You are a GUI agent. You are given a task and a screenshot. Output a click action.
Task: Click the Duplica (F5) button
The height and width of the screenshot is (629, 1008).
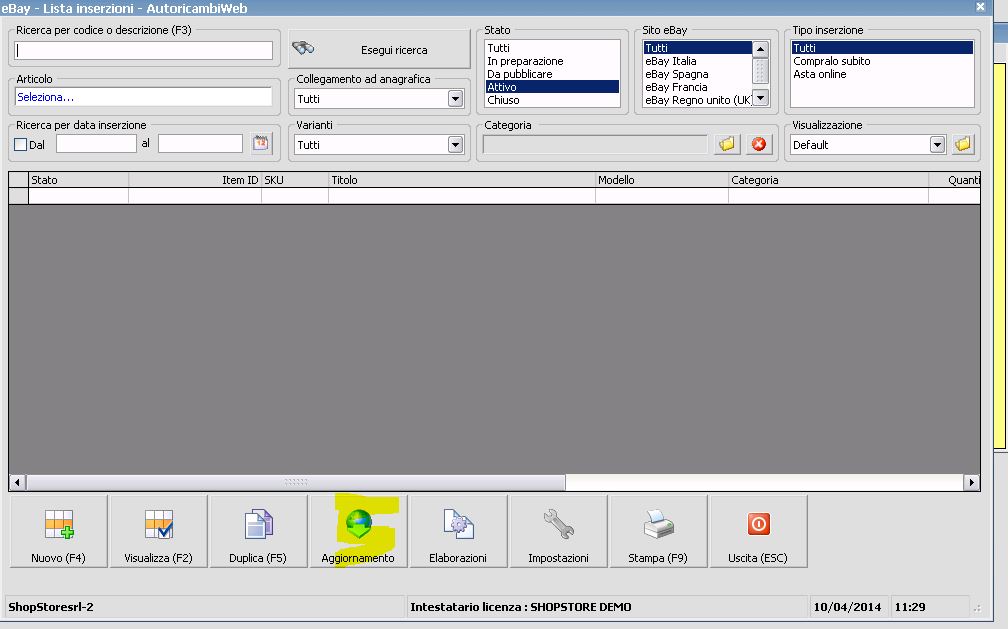click(258, 531)
